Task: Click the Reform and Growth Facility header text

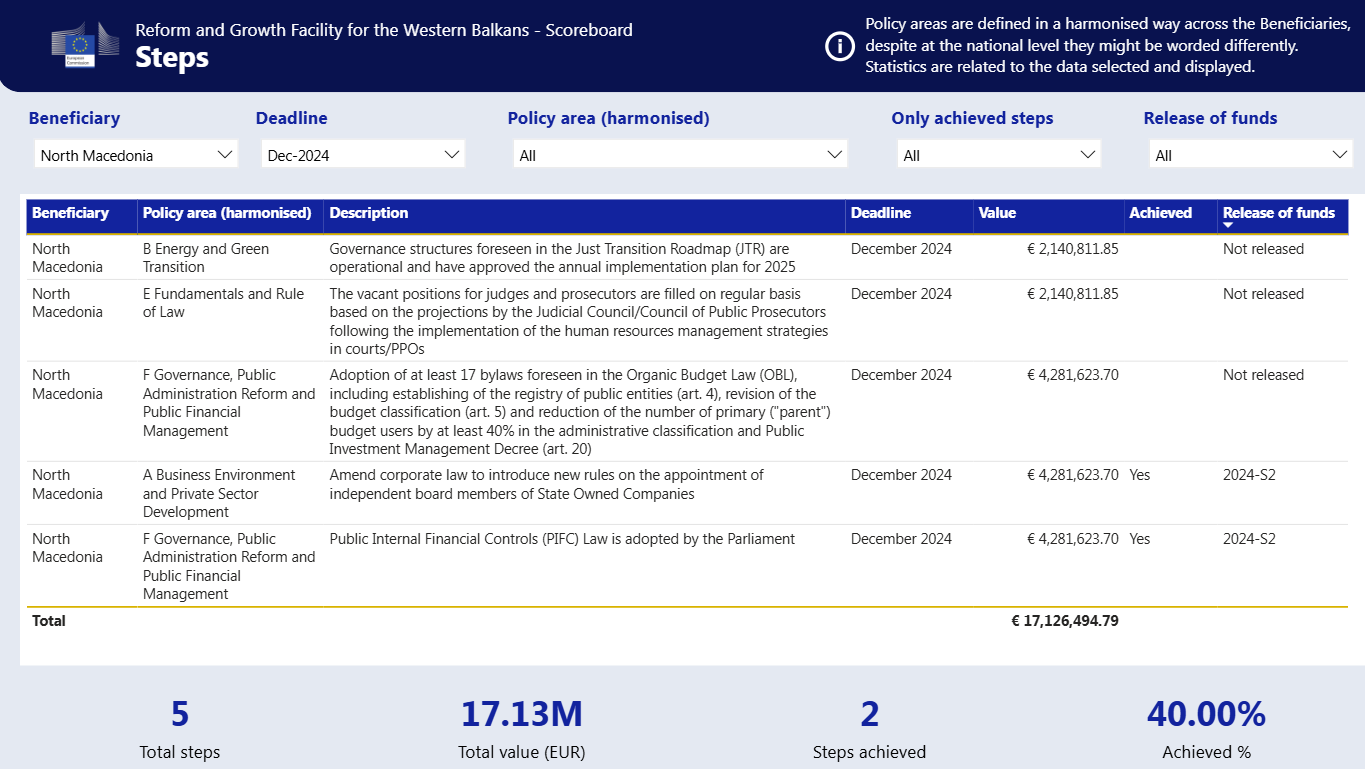Action: point(384,30)
